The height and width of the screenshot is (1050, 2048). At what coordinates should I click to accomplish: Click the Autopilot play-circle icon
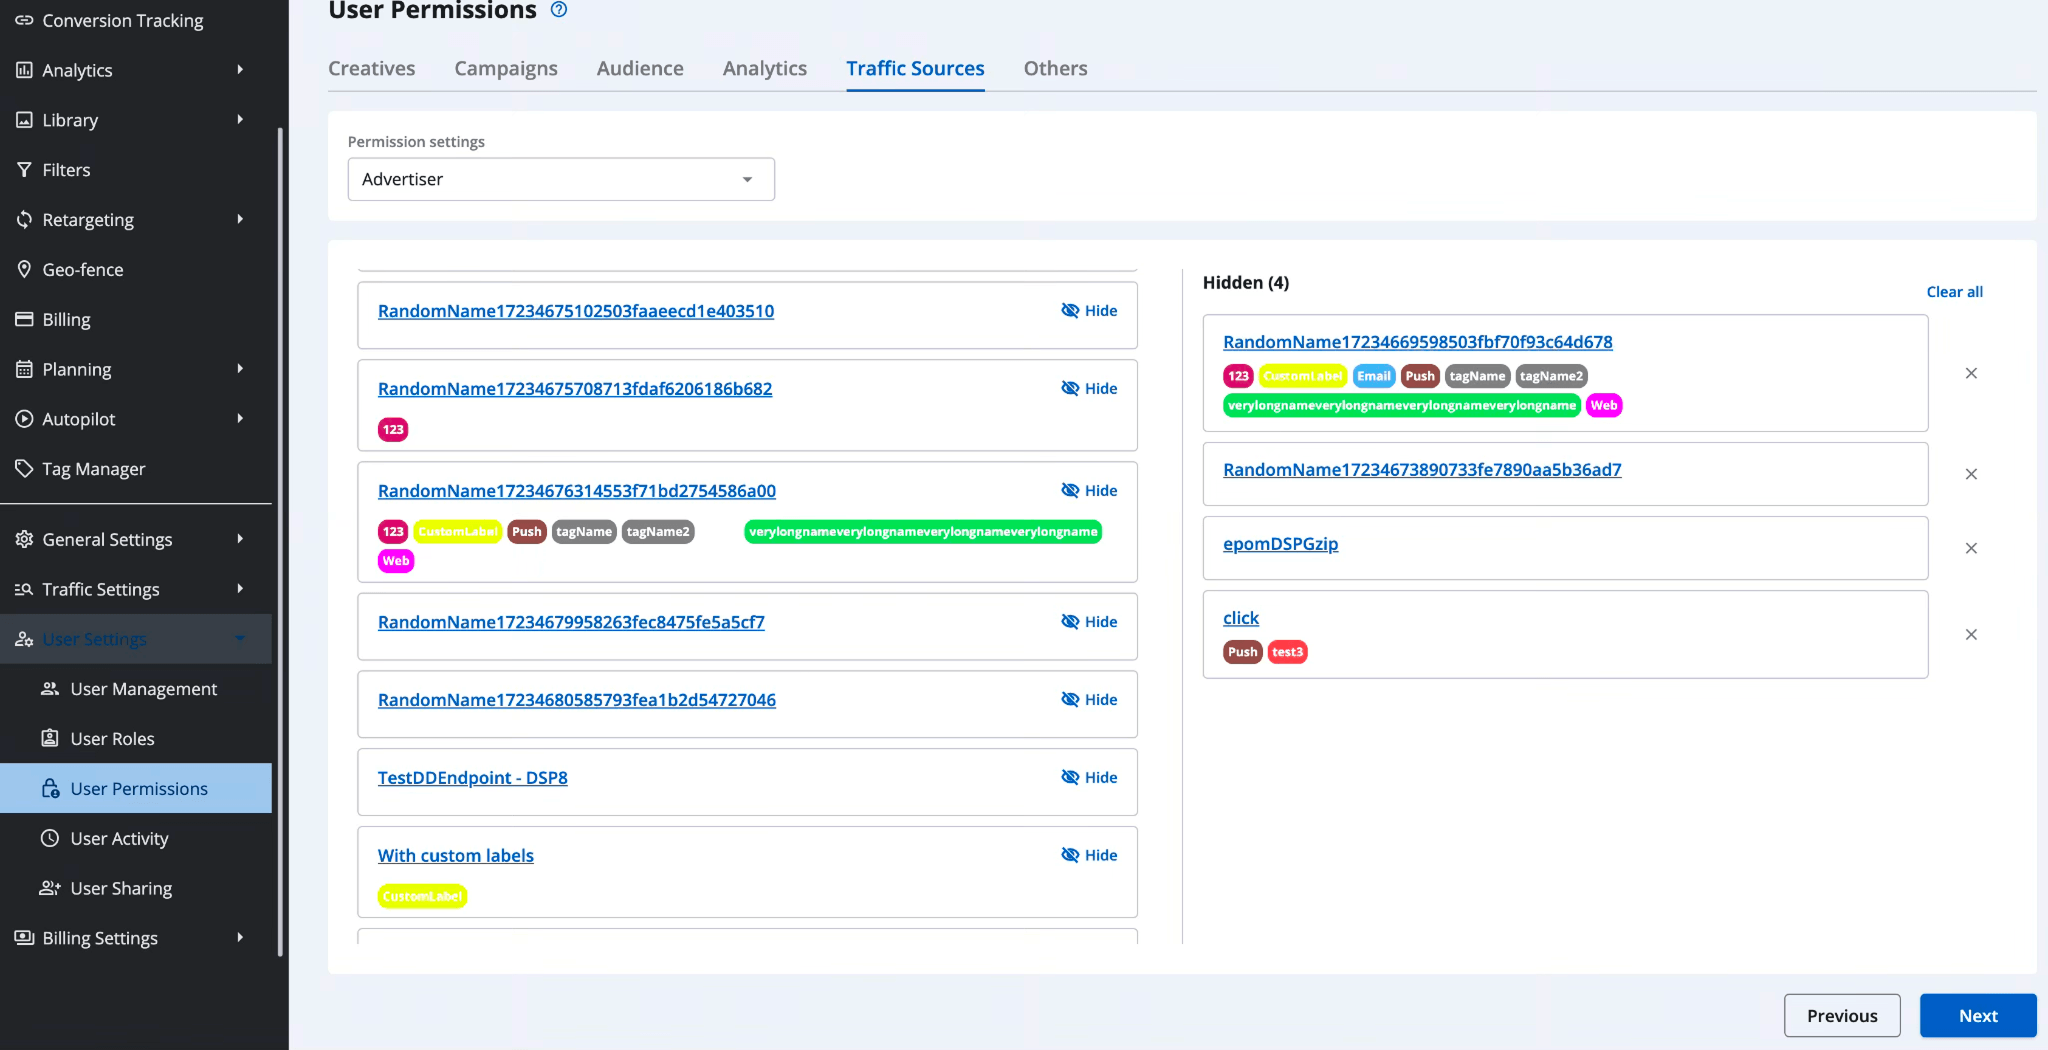click(24, 419)
